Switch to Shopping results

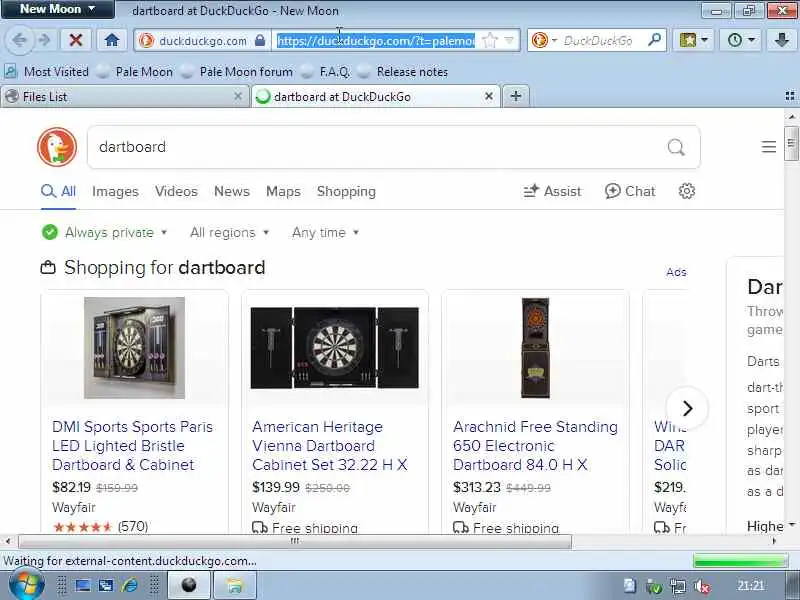[x=346, y=191]
